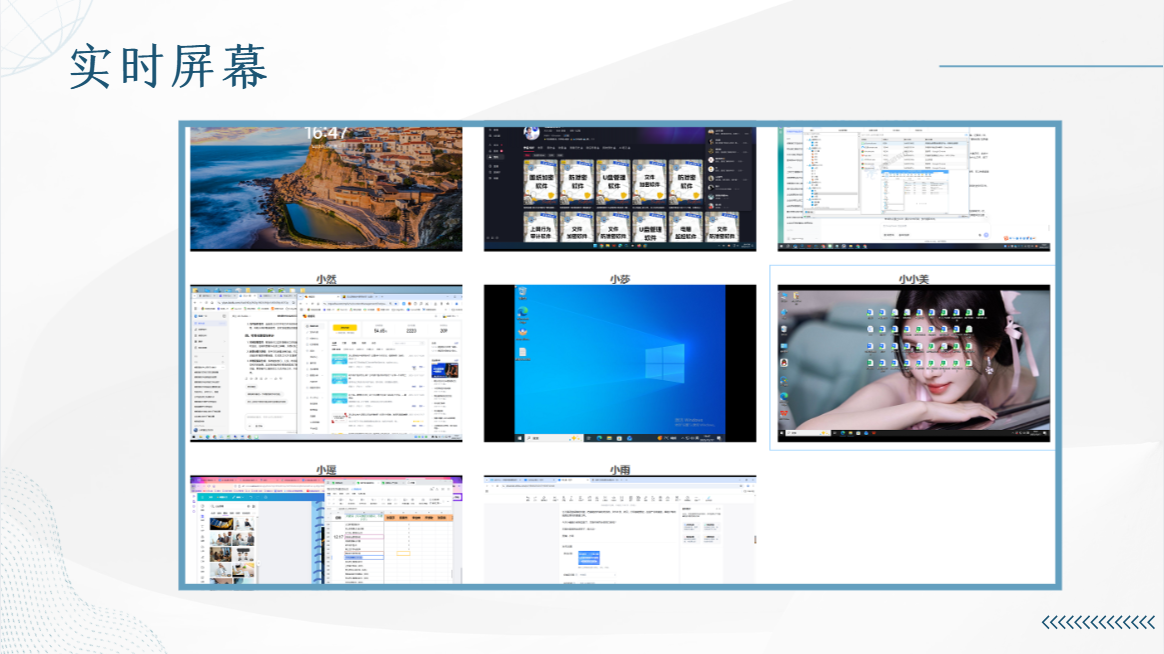Click the Recycle Bin icon on 小莎's desktop
1164x654 pixels.
click(x=523, y=294)
